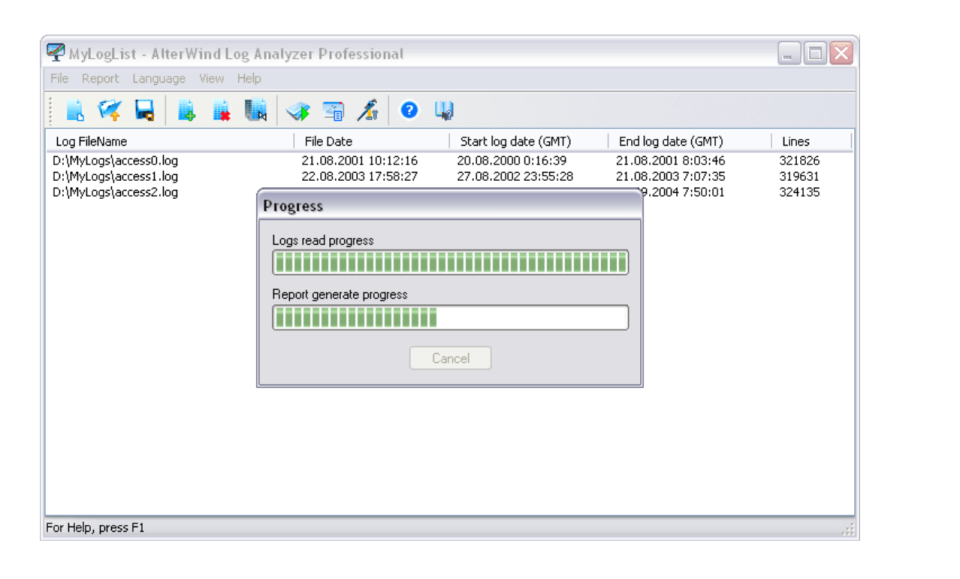Open the Help menu
This screenshot has width=960, height=579.
click(249, 78)
